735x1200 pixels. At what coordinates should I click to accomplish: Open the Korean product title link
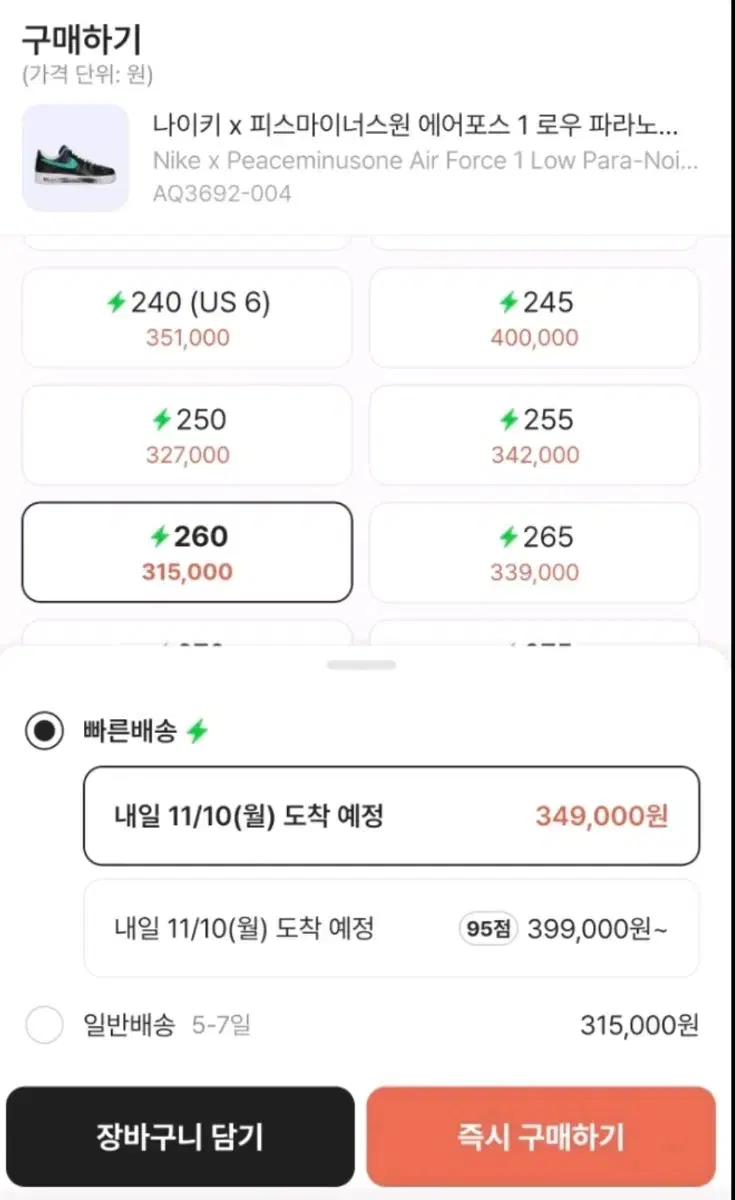point(415,127)
